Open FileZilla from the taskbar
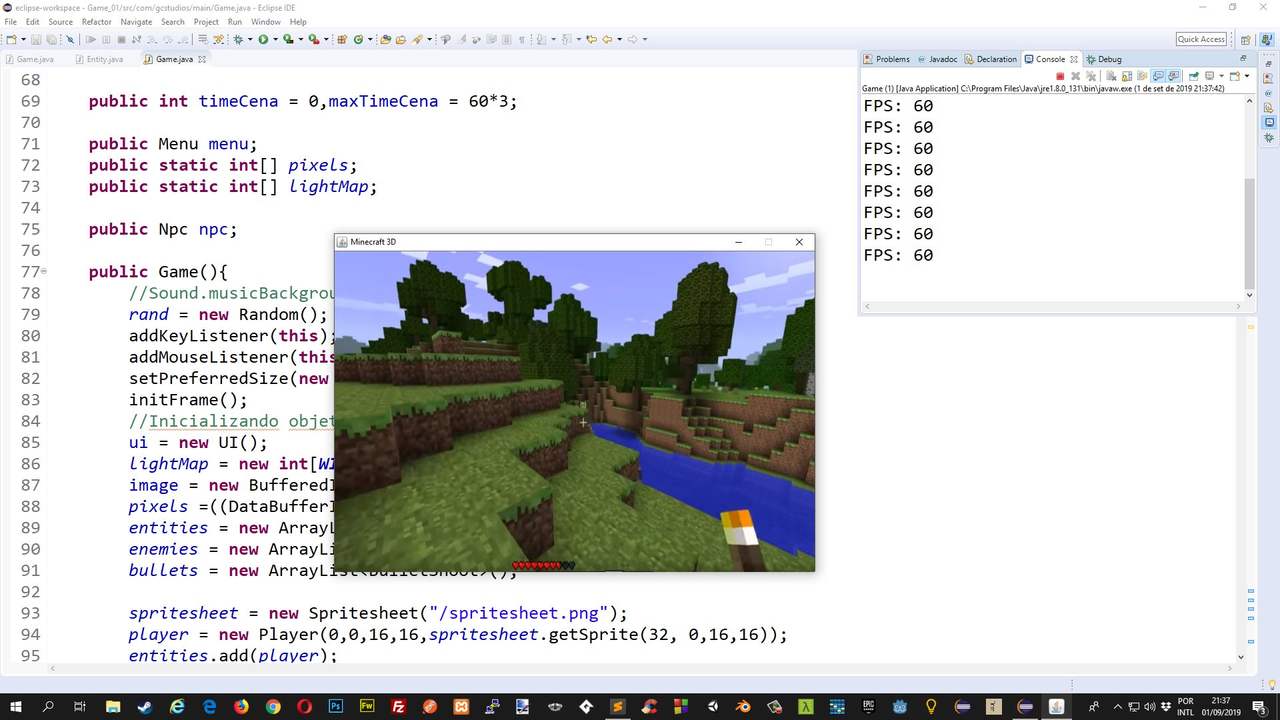Image resolution: width=1280 pixels, height=720 pixels. click(x=398, y=706)
